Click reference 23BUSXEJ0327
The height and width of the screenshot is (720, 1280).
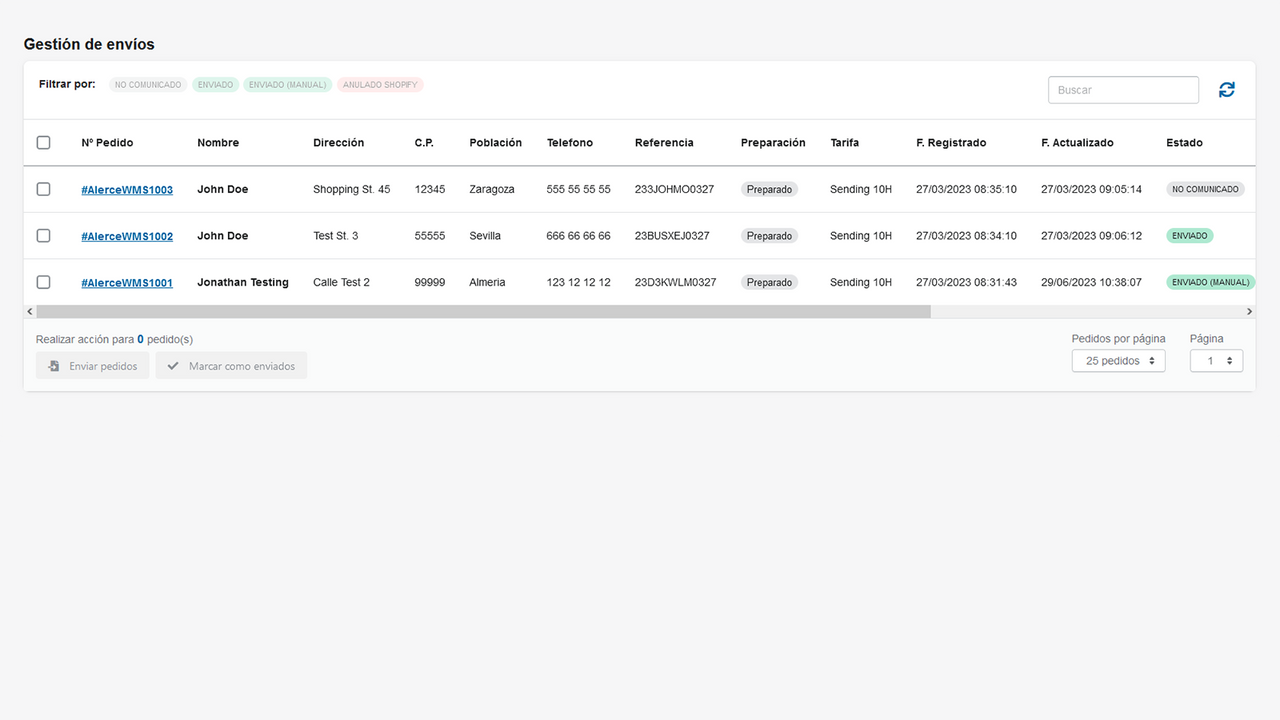[672, 236]
